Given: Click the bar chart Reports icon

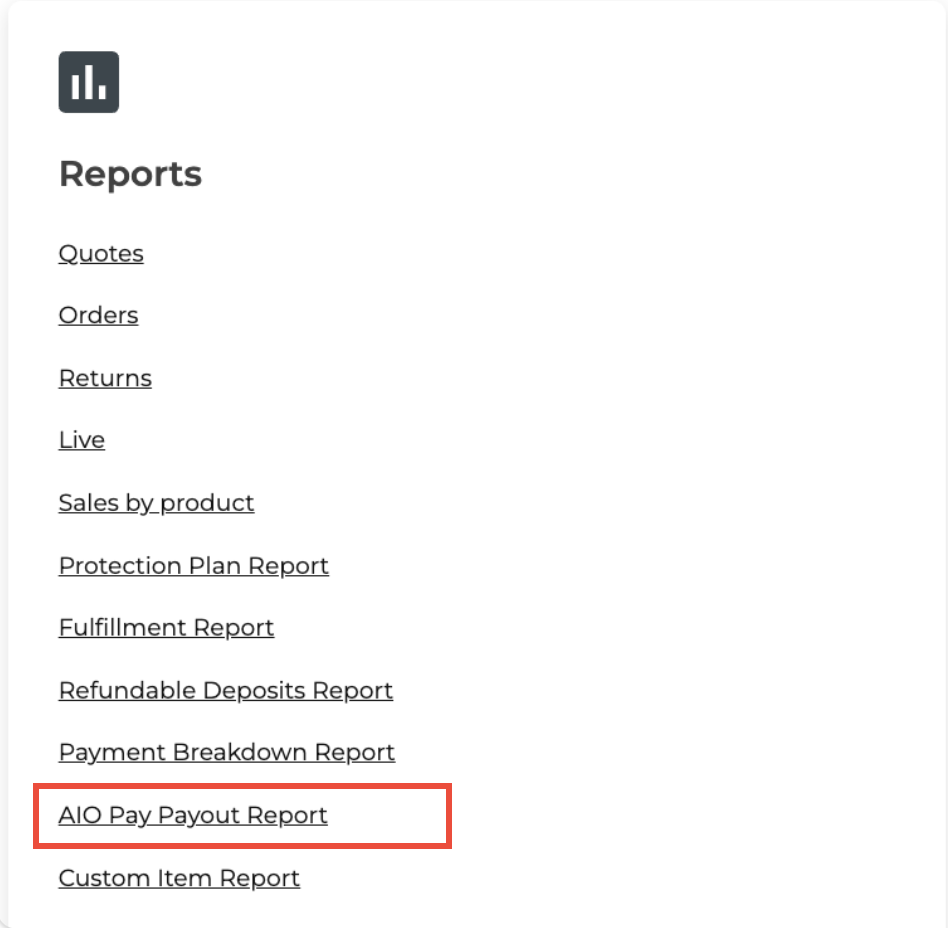Looking at the screenshot, I should pyautogui.click(x=89, y=82).
